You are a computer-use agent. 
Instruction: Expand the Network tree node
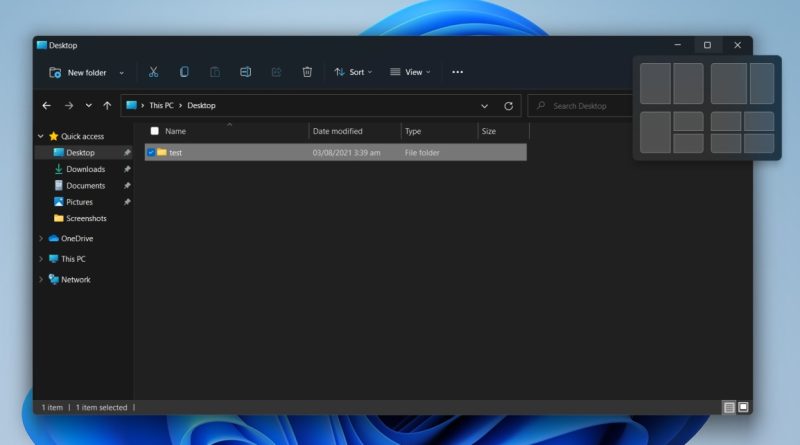pyautogui.click(x=41, y=279)
